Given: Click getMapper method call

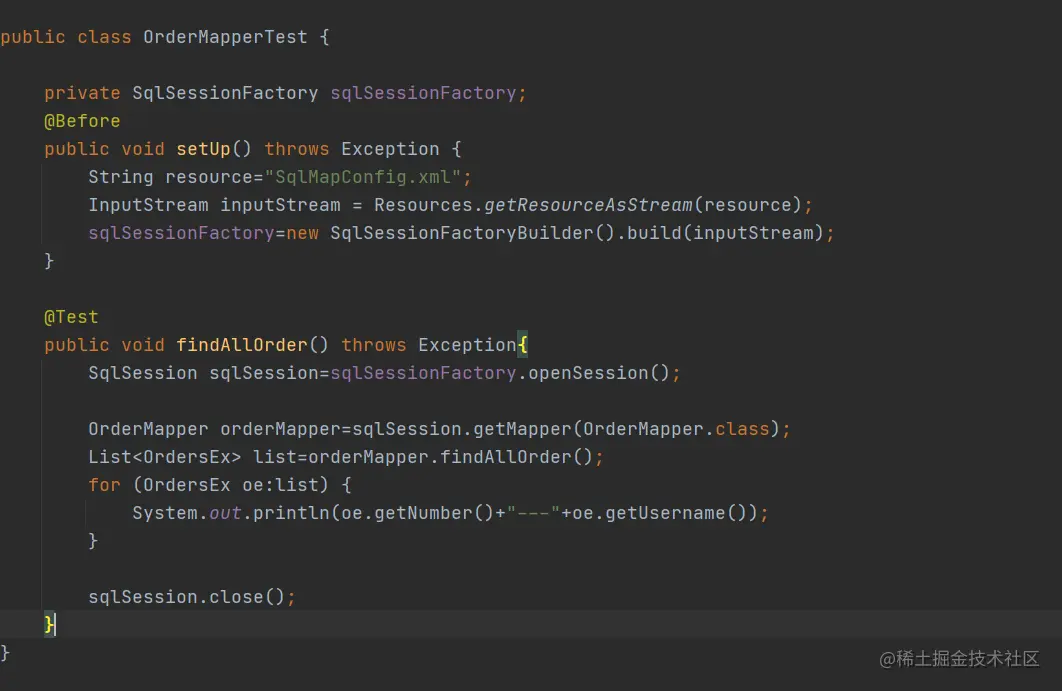Looking at the screenshot, I should [522, 429].
